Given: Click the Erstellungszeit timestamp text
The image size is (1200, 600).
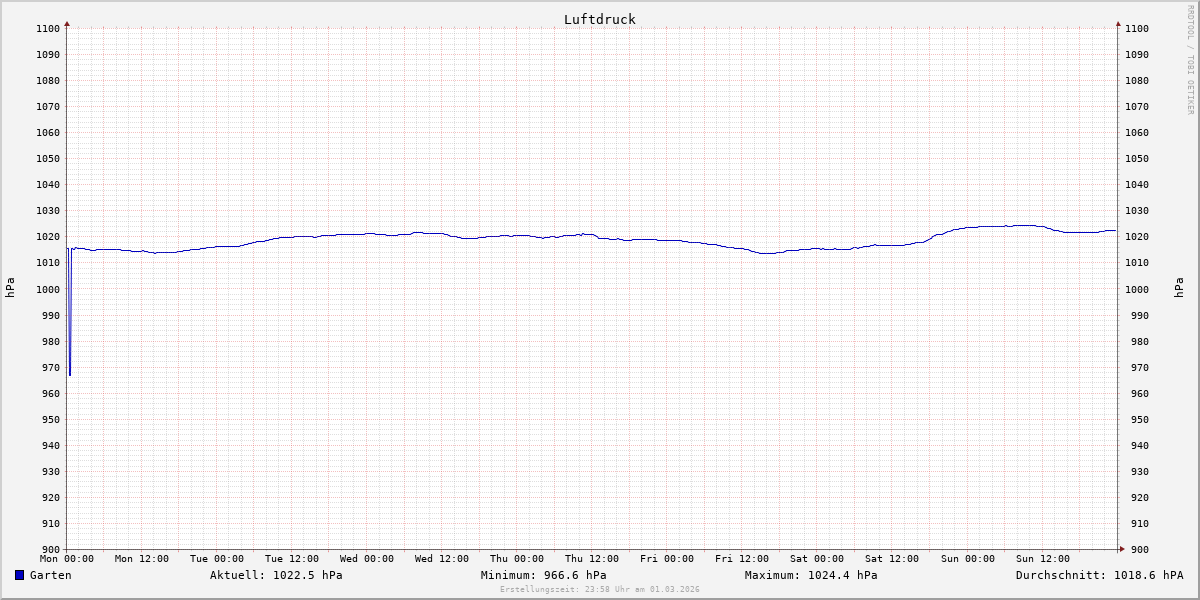Looking at the screenshot, I should [x=599, y=590].
